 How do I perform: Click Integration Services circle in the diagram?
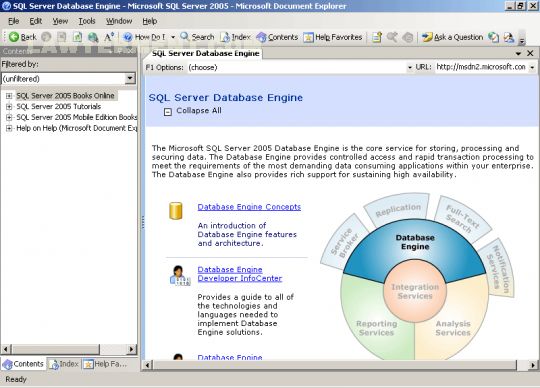[415, 291]
